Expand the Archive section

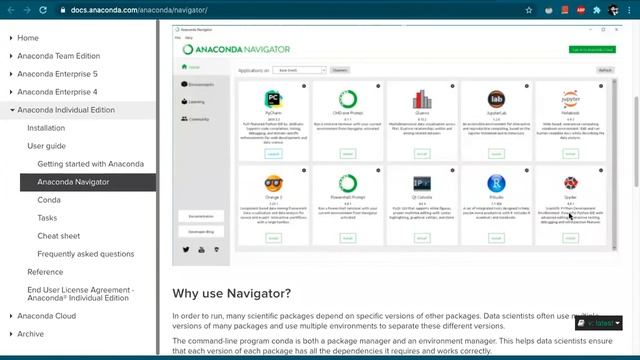pyautogui.click(x=11, y=334)
